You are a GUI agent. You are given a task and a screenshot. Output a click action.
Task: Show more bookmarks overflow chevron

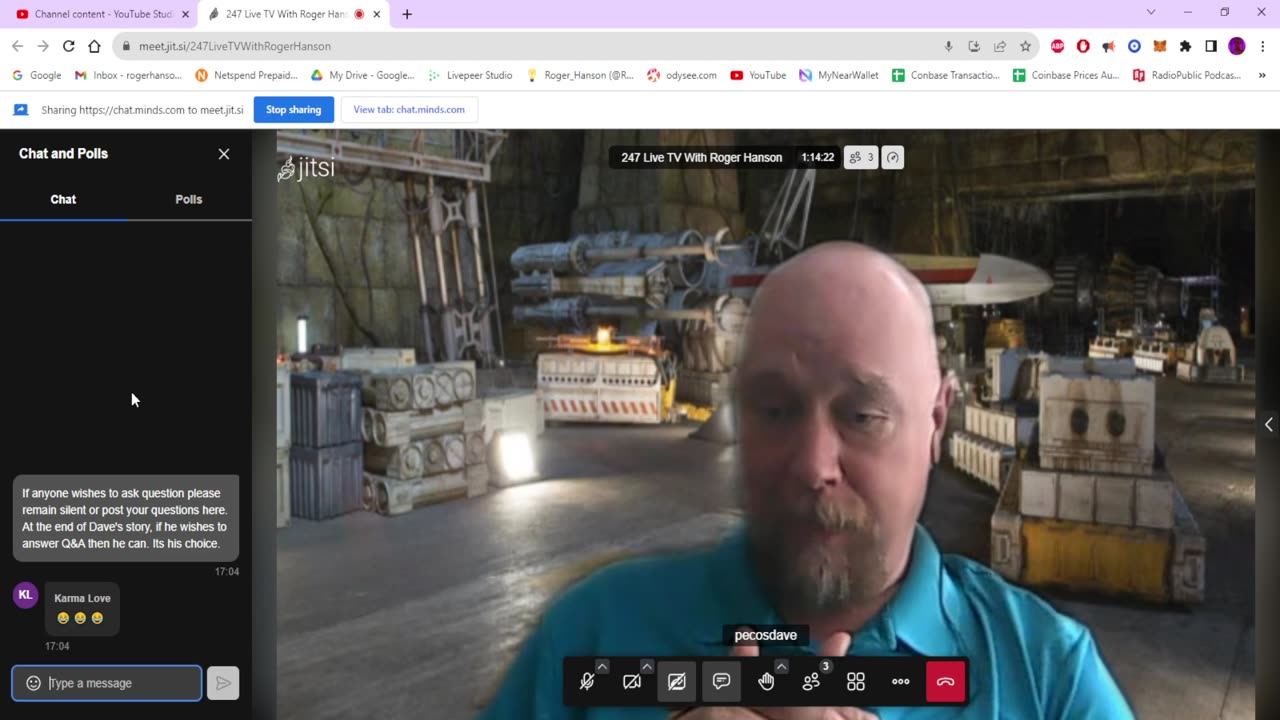tap(1262, 75)
